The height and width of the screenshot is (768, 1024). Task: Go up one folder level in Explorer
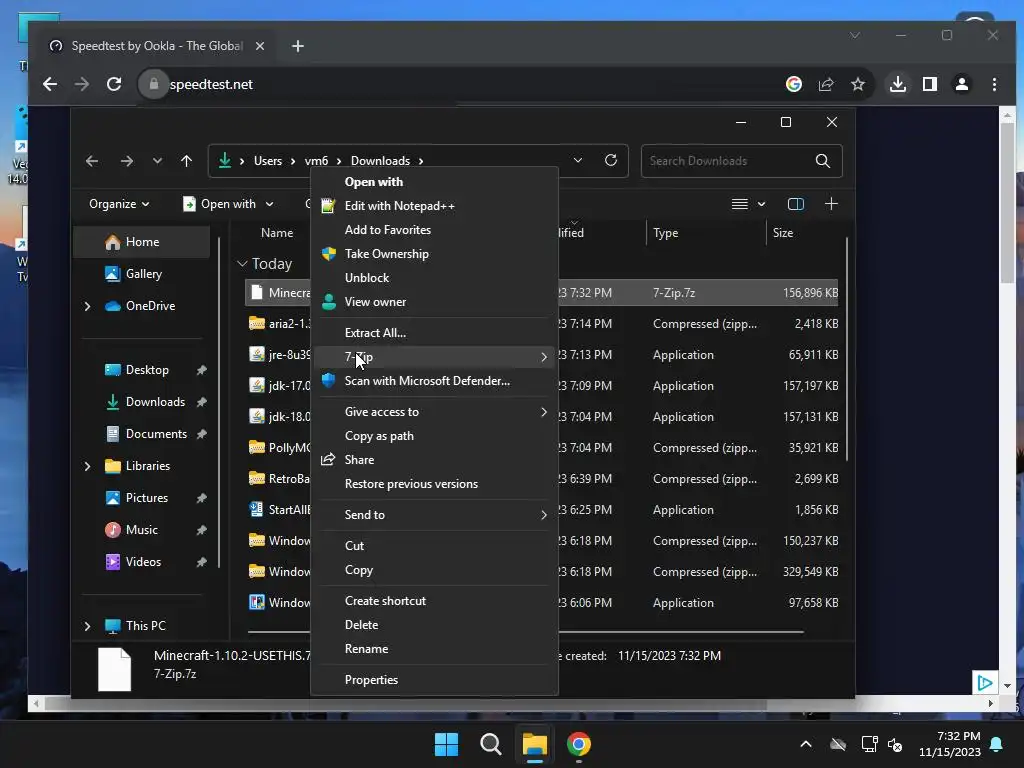(187, 161)
